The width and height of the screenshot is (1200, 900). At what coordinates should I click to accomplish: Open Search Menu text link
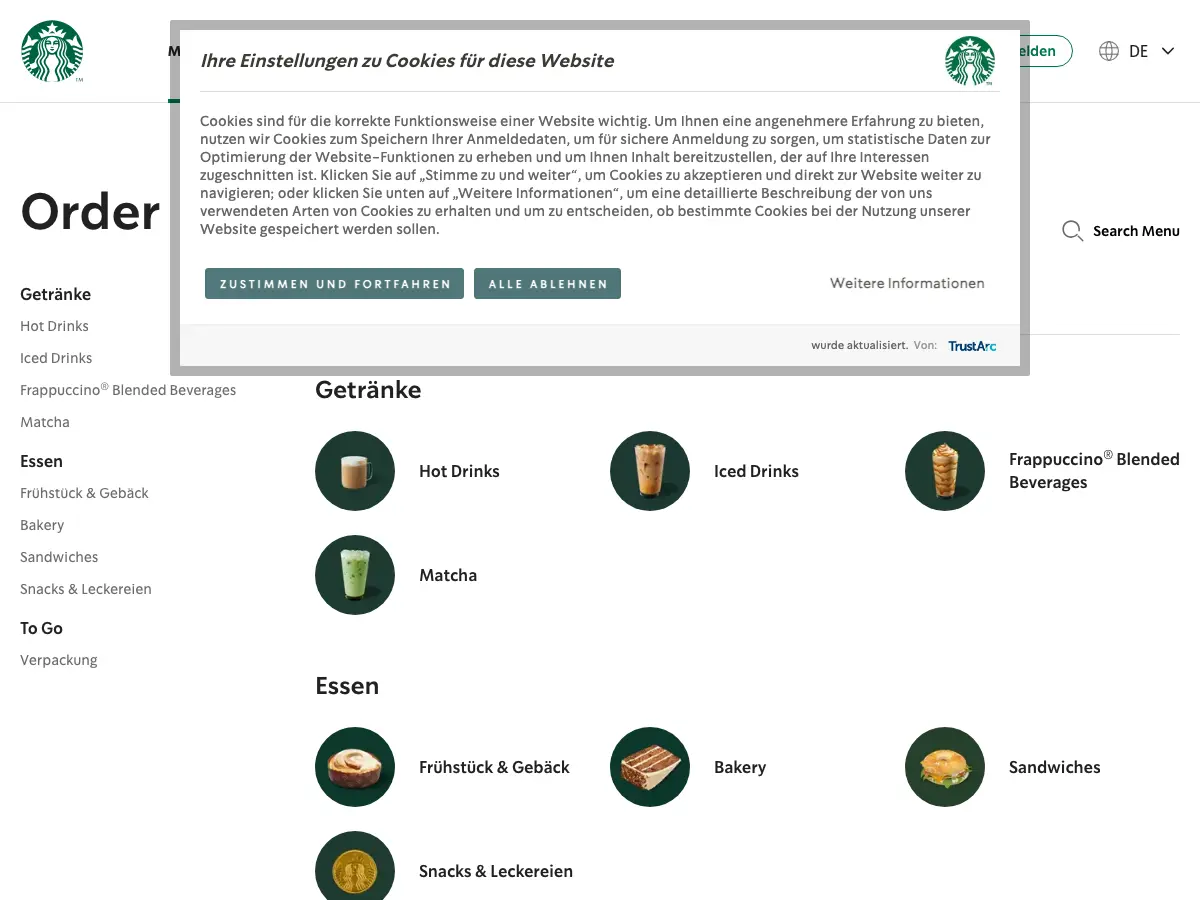(1136, 231)
